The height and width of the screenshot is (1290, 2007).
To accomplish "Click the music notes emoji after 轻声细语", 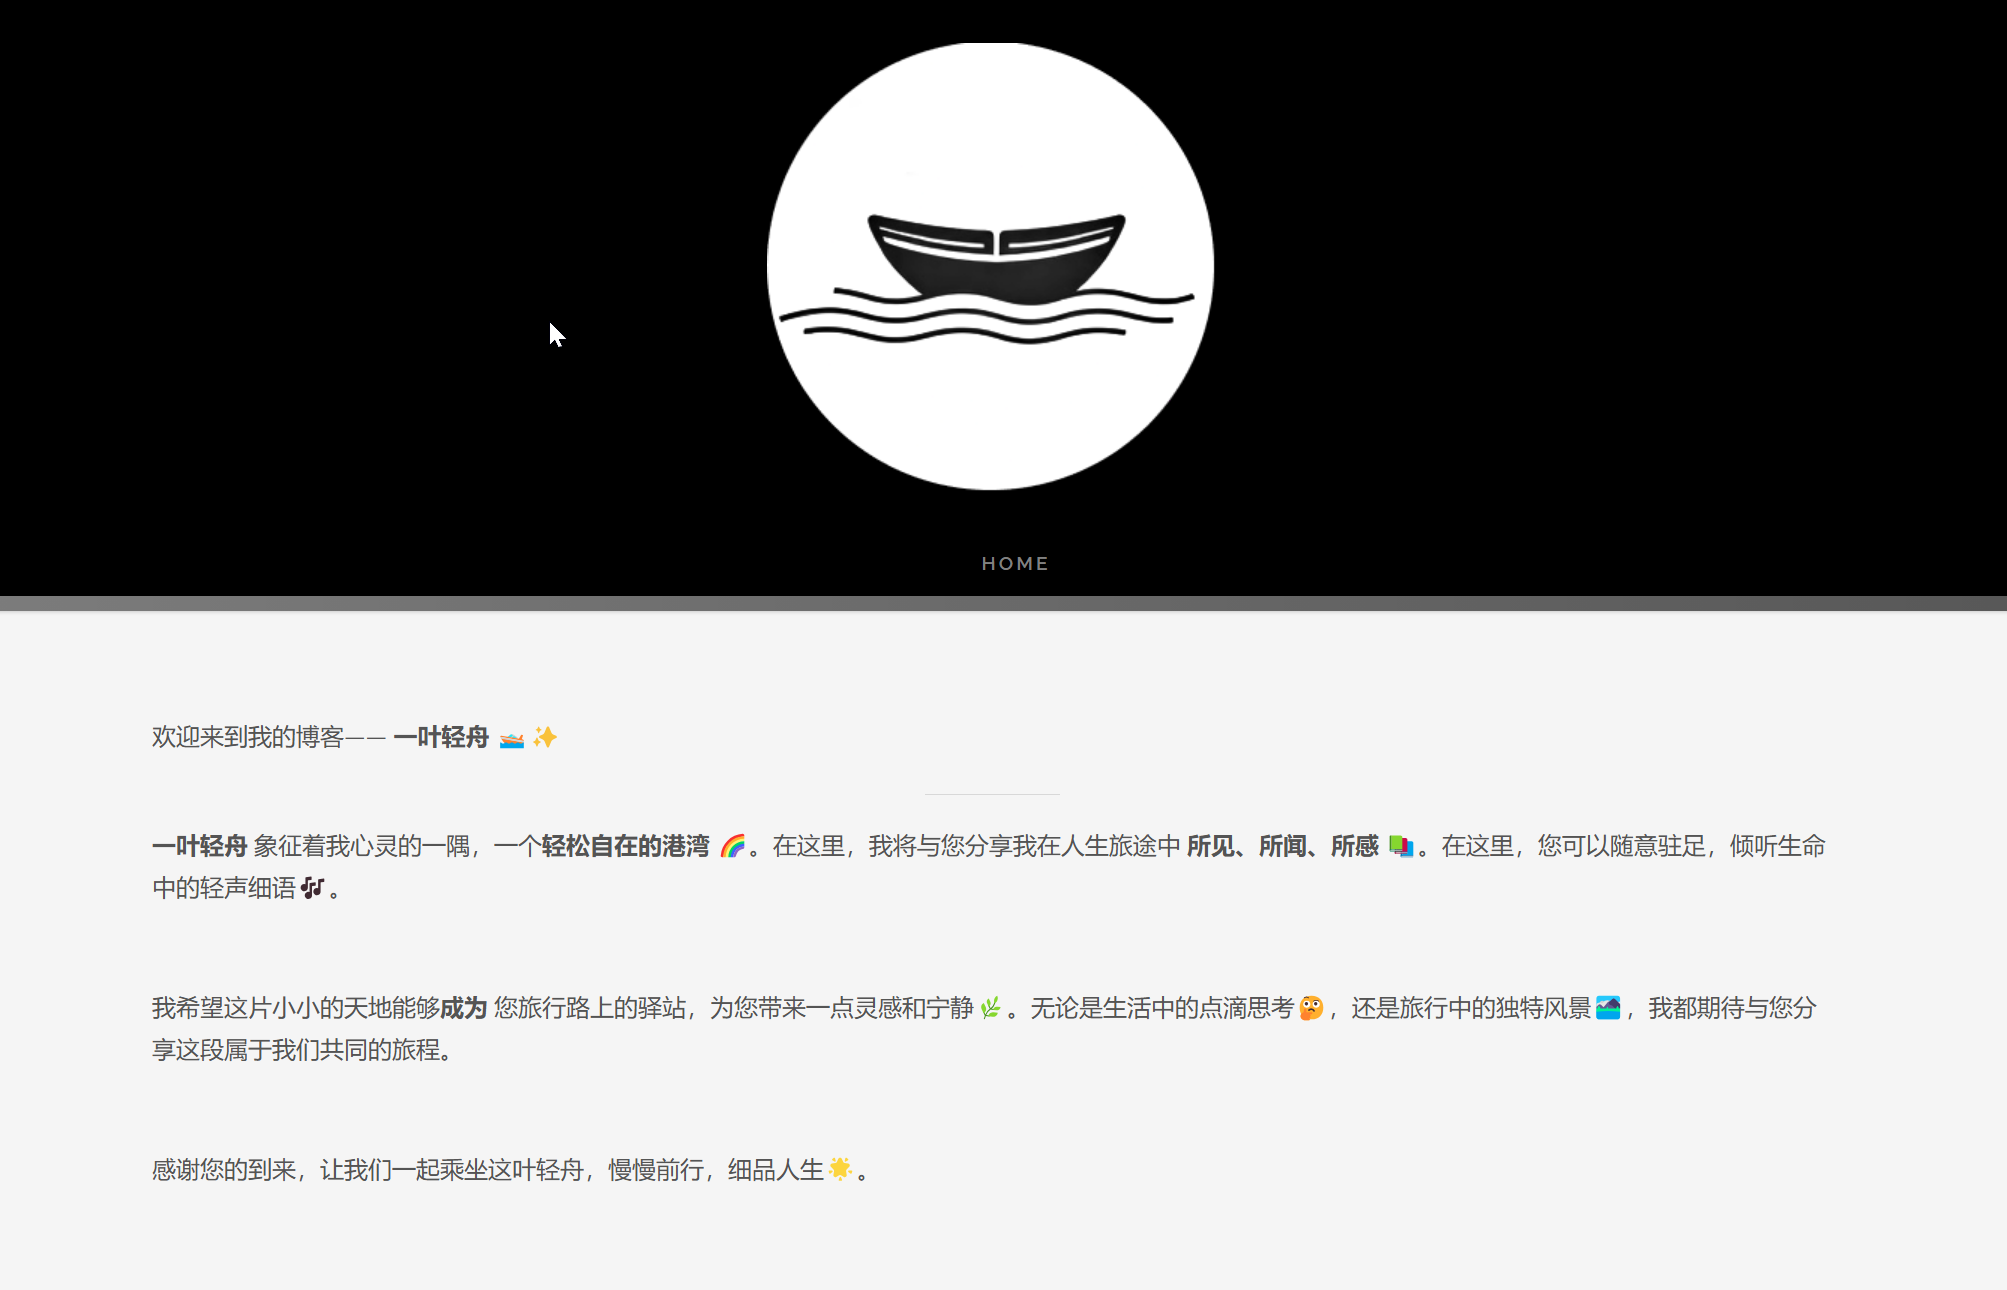I will pyautogui.click(x=313, y=888).
